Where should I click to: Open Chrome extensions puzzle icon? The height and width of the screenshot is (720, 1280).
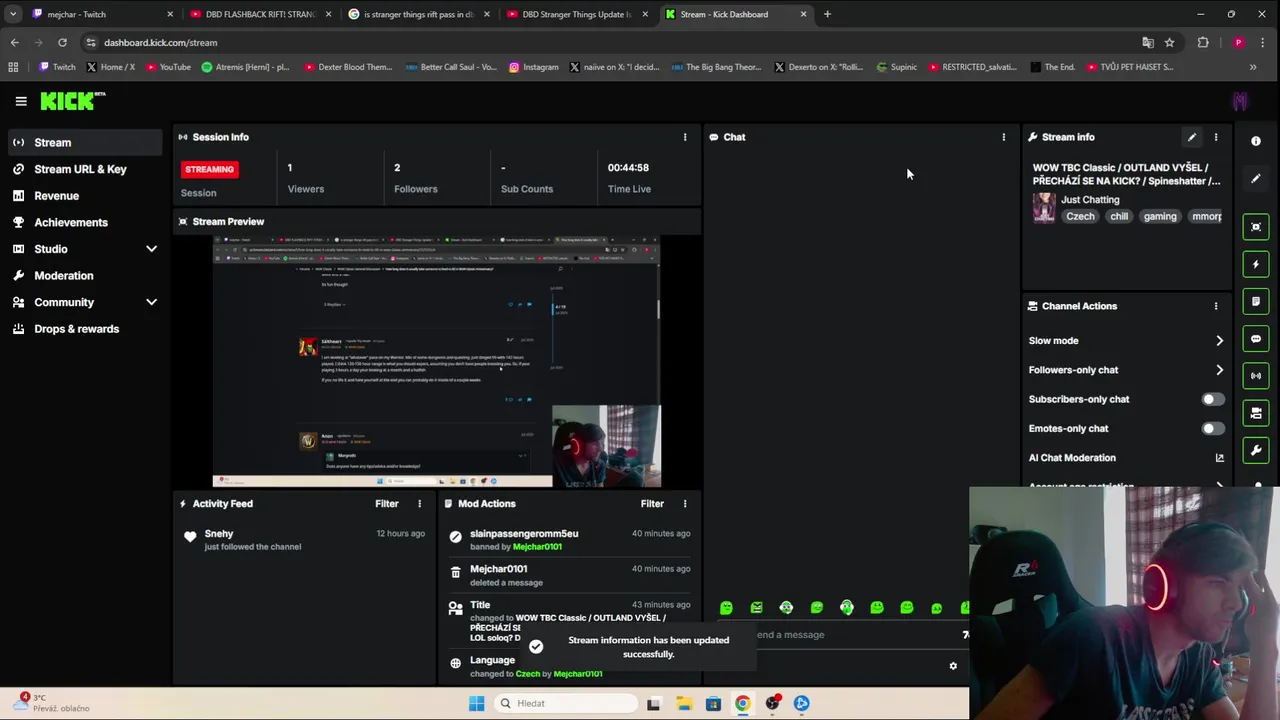pos(1203,43)
